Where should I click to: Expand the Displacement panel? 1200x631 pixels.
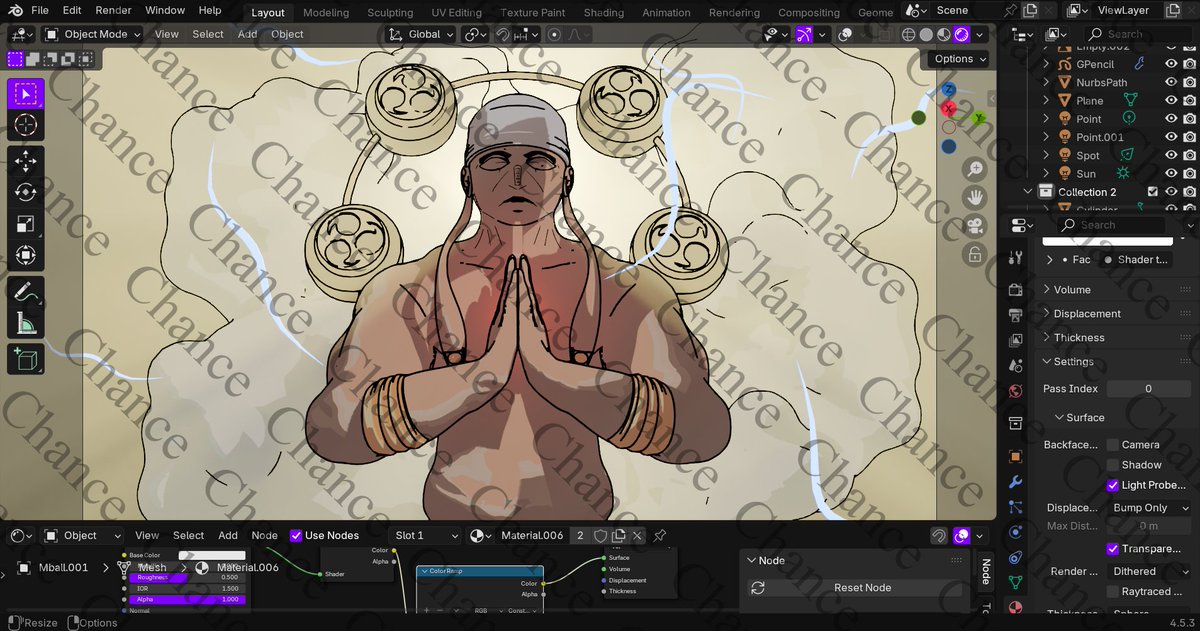(1087, 314)
